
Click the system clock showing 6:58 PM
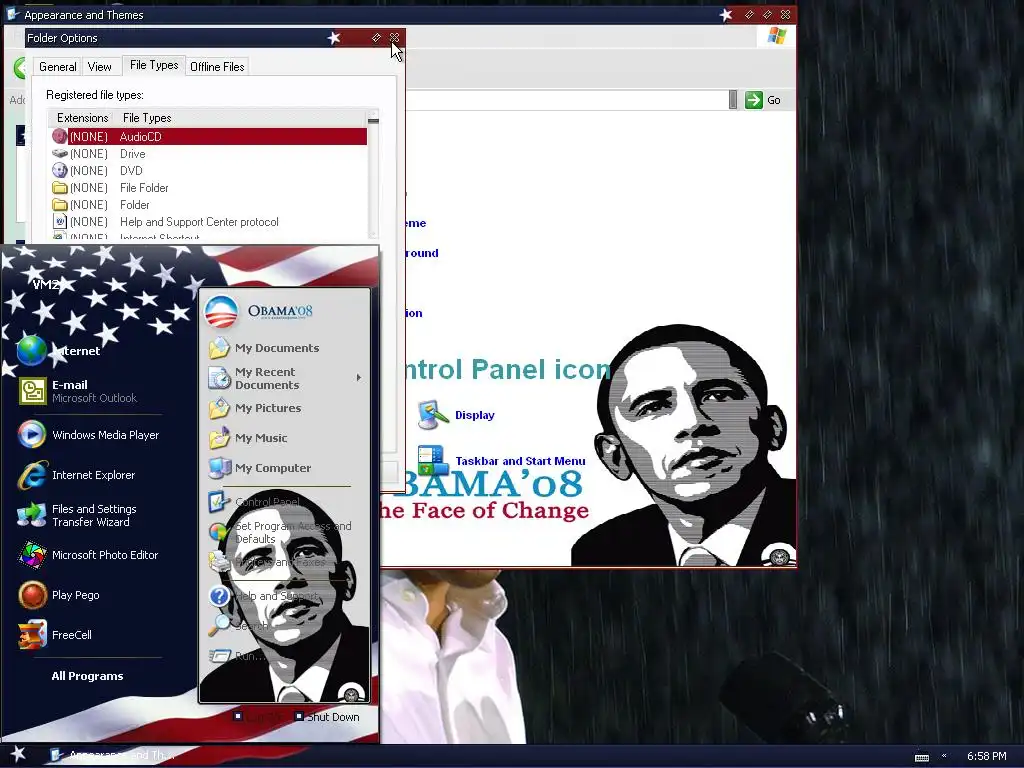(986, 756)
